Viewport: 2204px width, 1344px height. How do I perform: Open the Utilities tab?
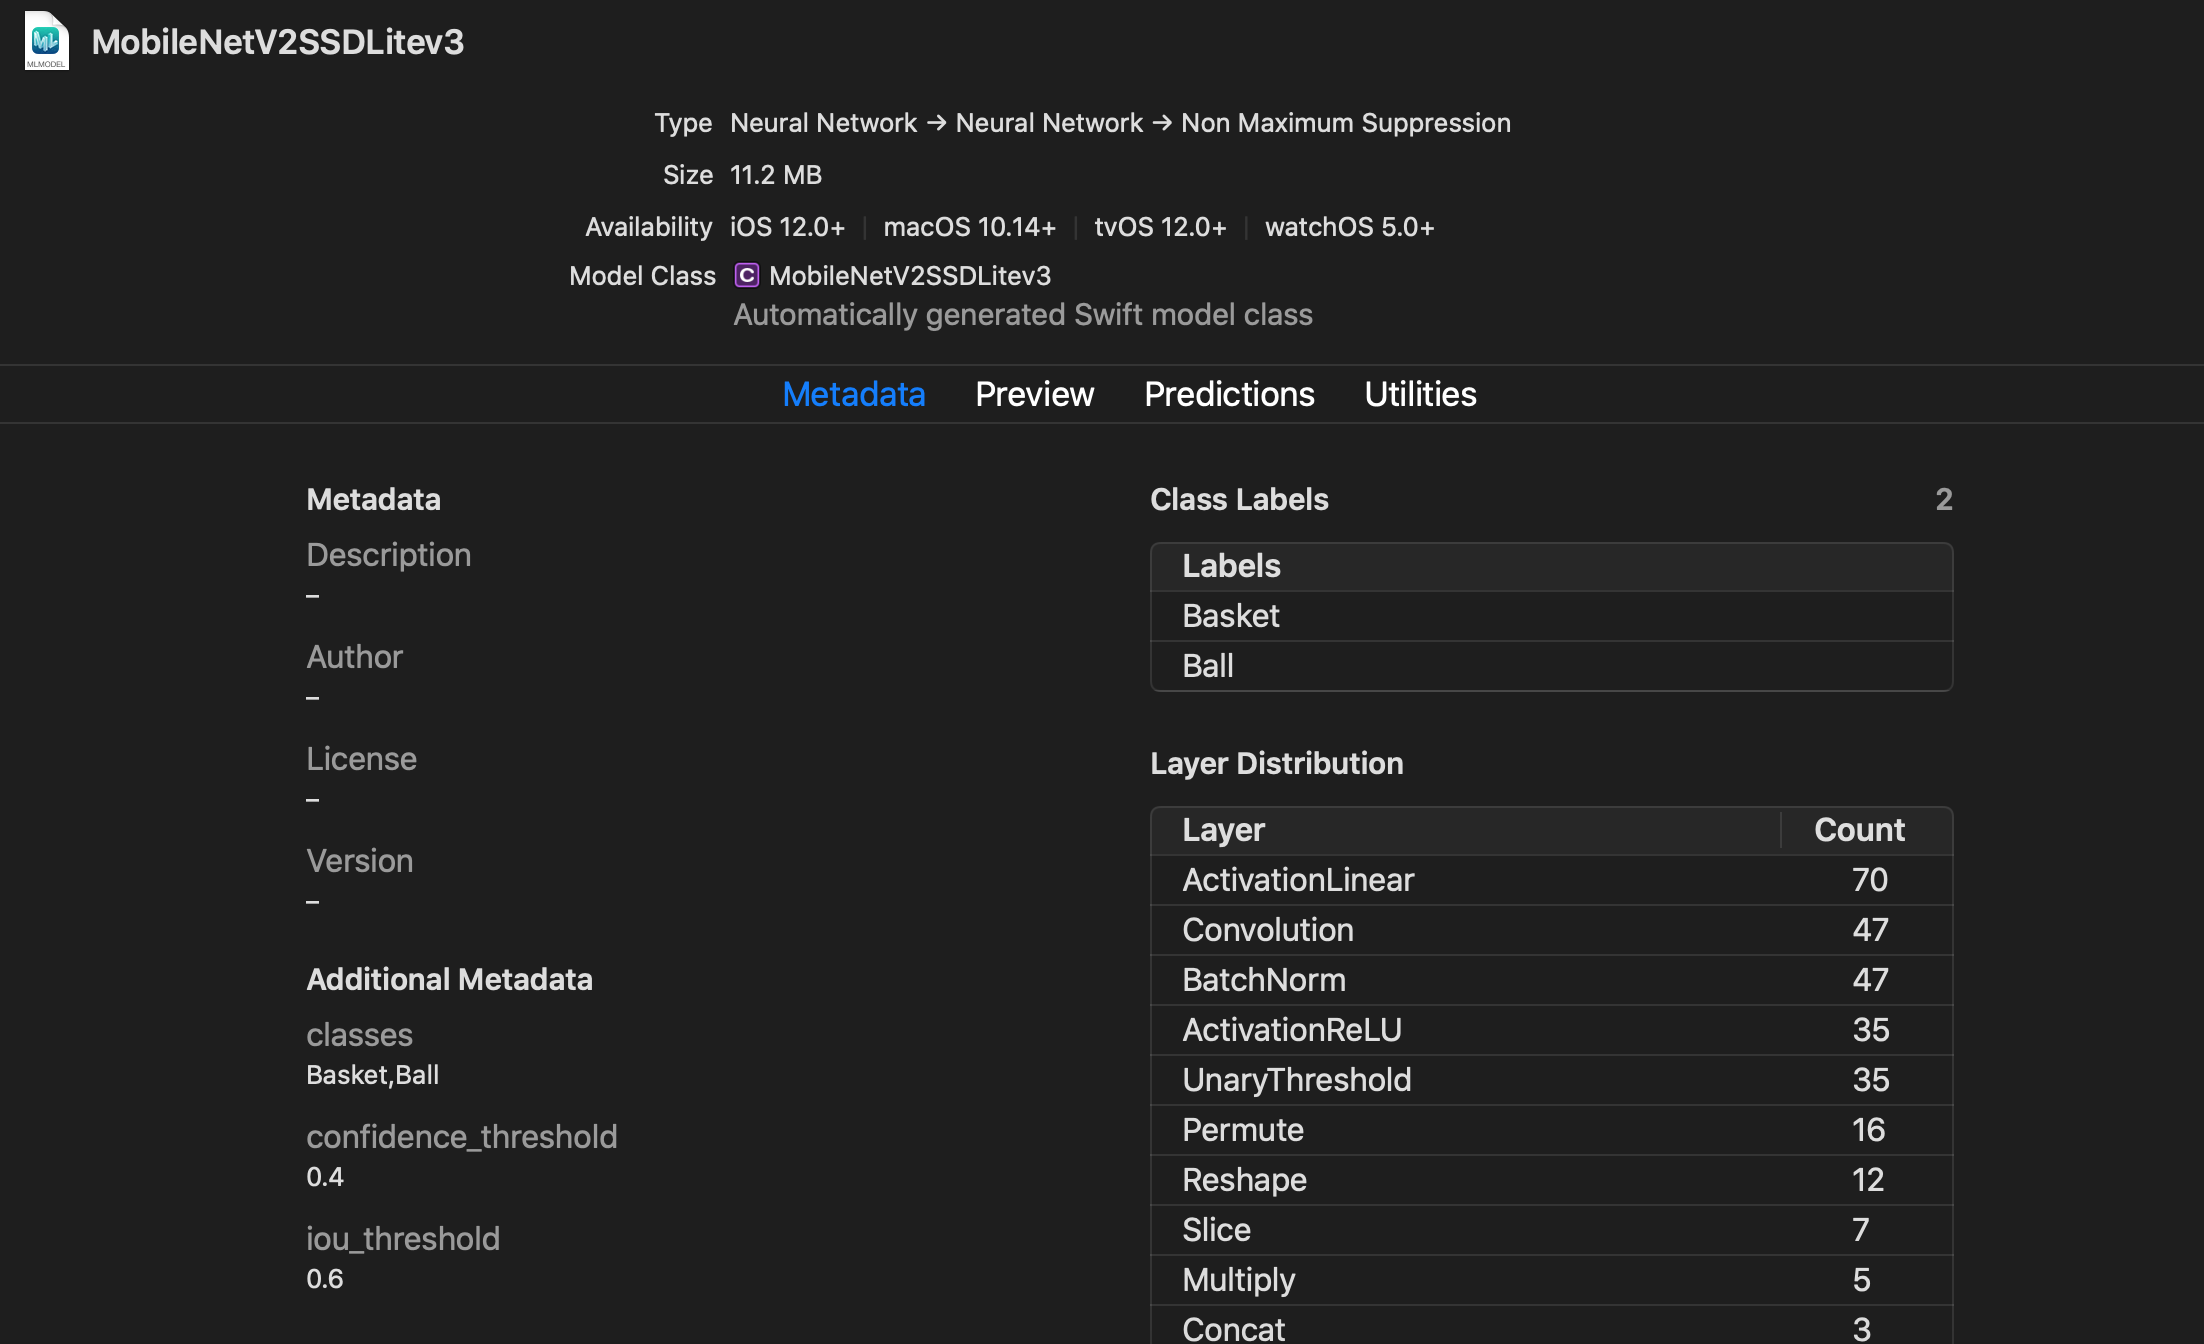coord(1419,394)
